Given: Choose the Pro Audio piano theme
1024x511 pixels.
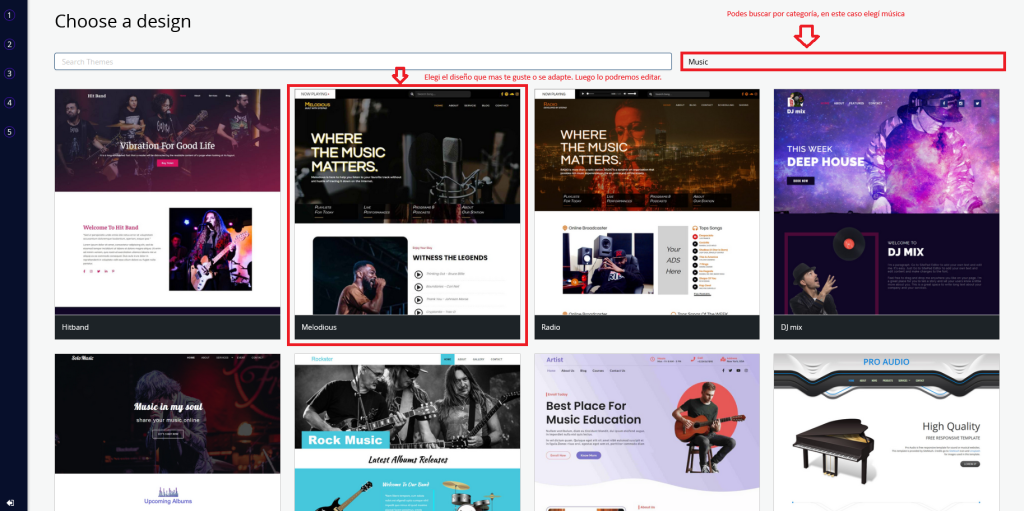Looking at the screenshot, I should coord(886,432).
